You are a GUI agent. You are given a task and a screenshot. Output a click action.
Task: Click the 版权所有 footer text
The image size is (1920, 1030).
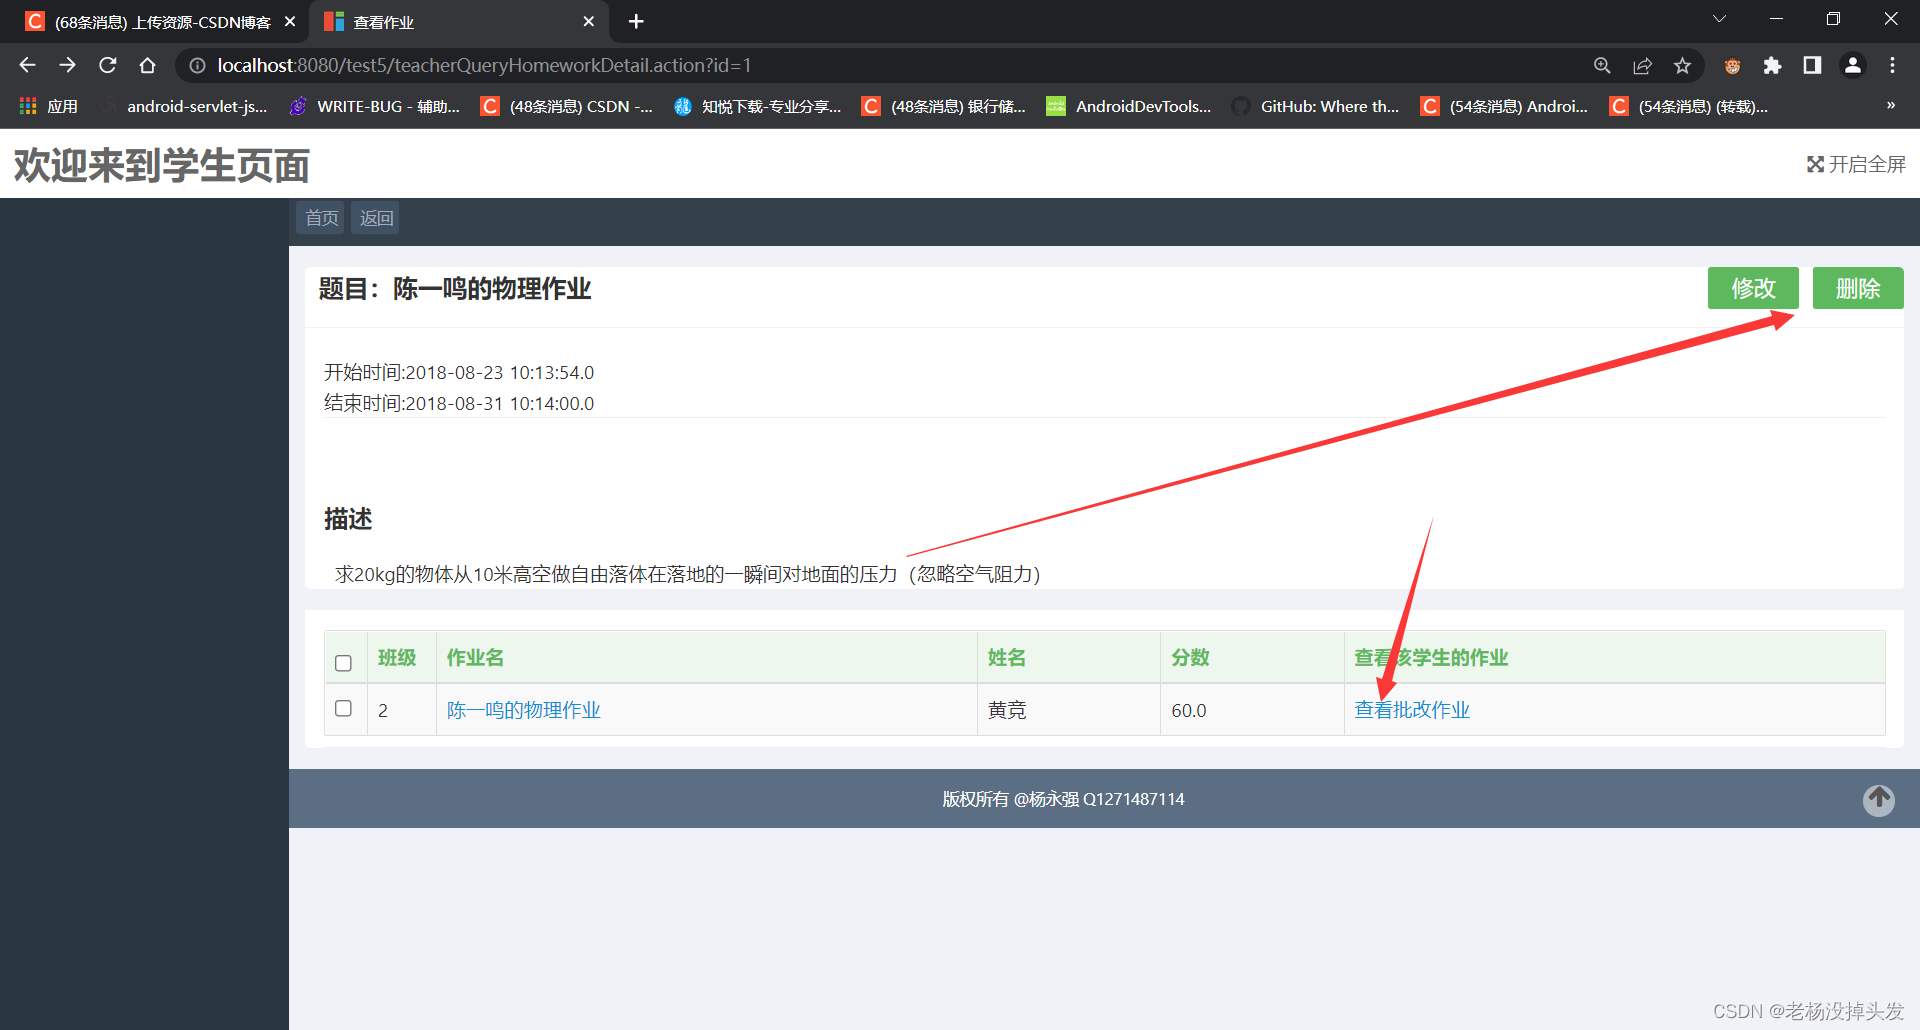pos(1063,799)
